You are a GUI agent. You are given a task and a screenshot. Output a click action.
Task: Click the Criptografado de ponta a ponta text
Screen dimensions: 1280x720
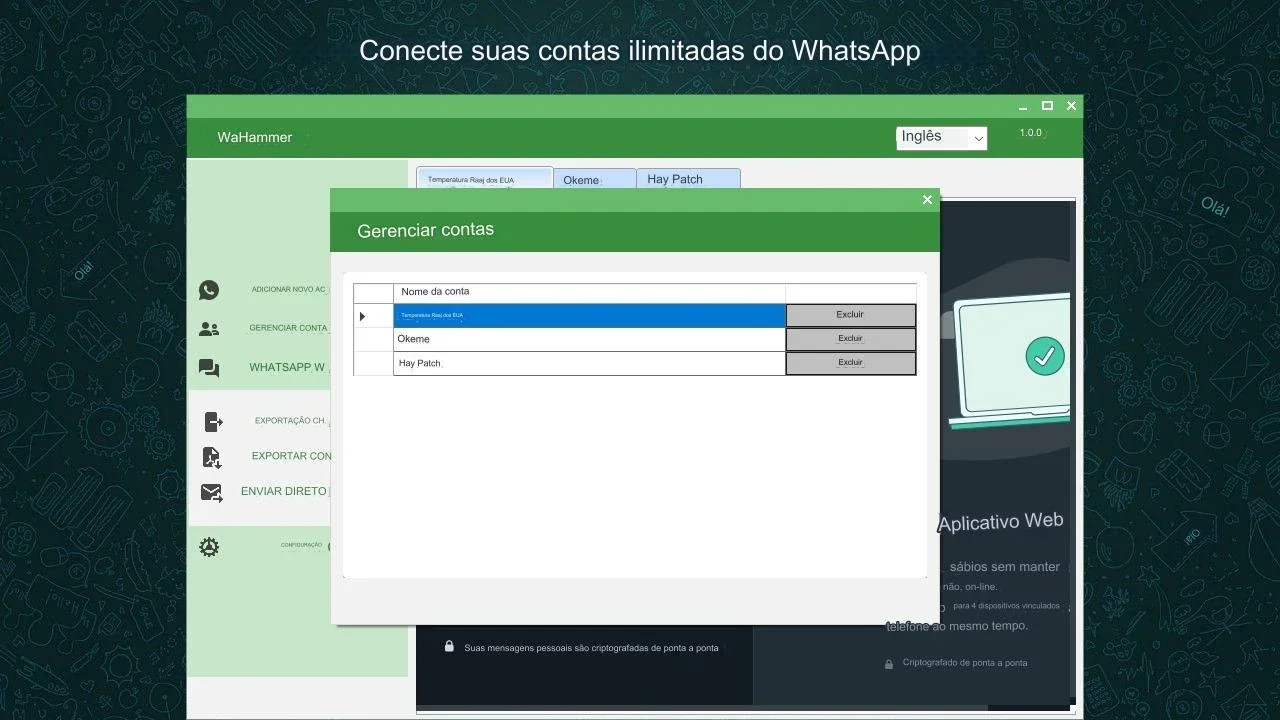pyautogui.click(x=965, y=663)
